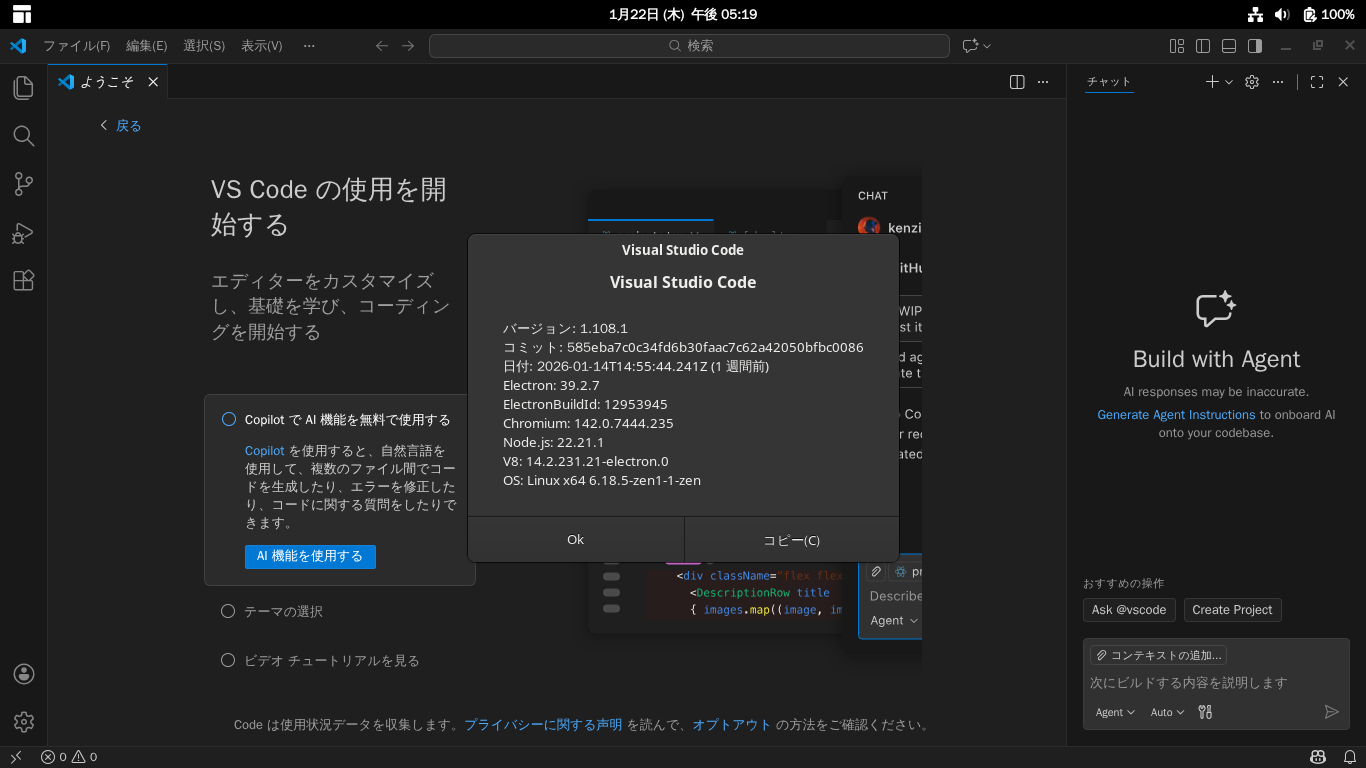Open the Agent mode dropdown in chat input
This screenshot has width=1366, height=768.
coord(1115,712)
